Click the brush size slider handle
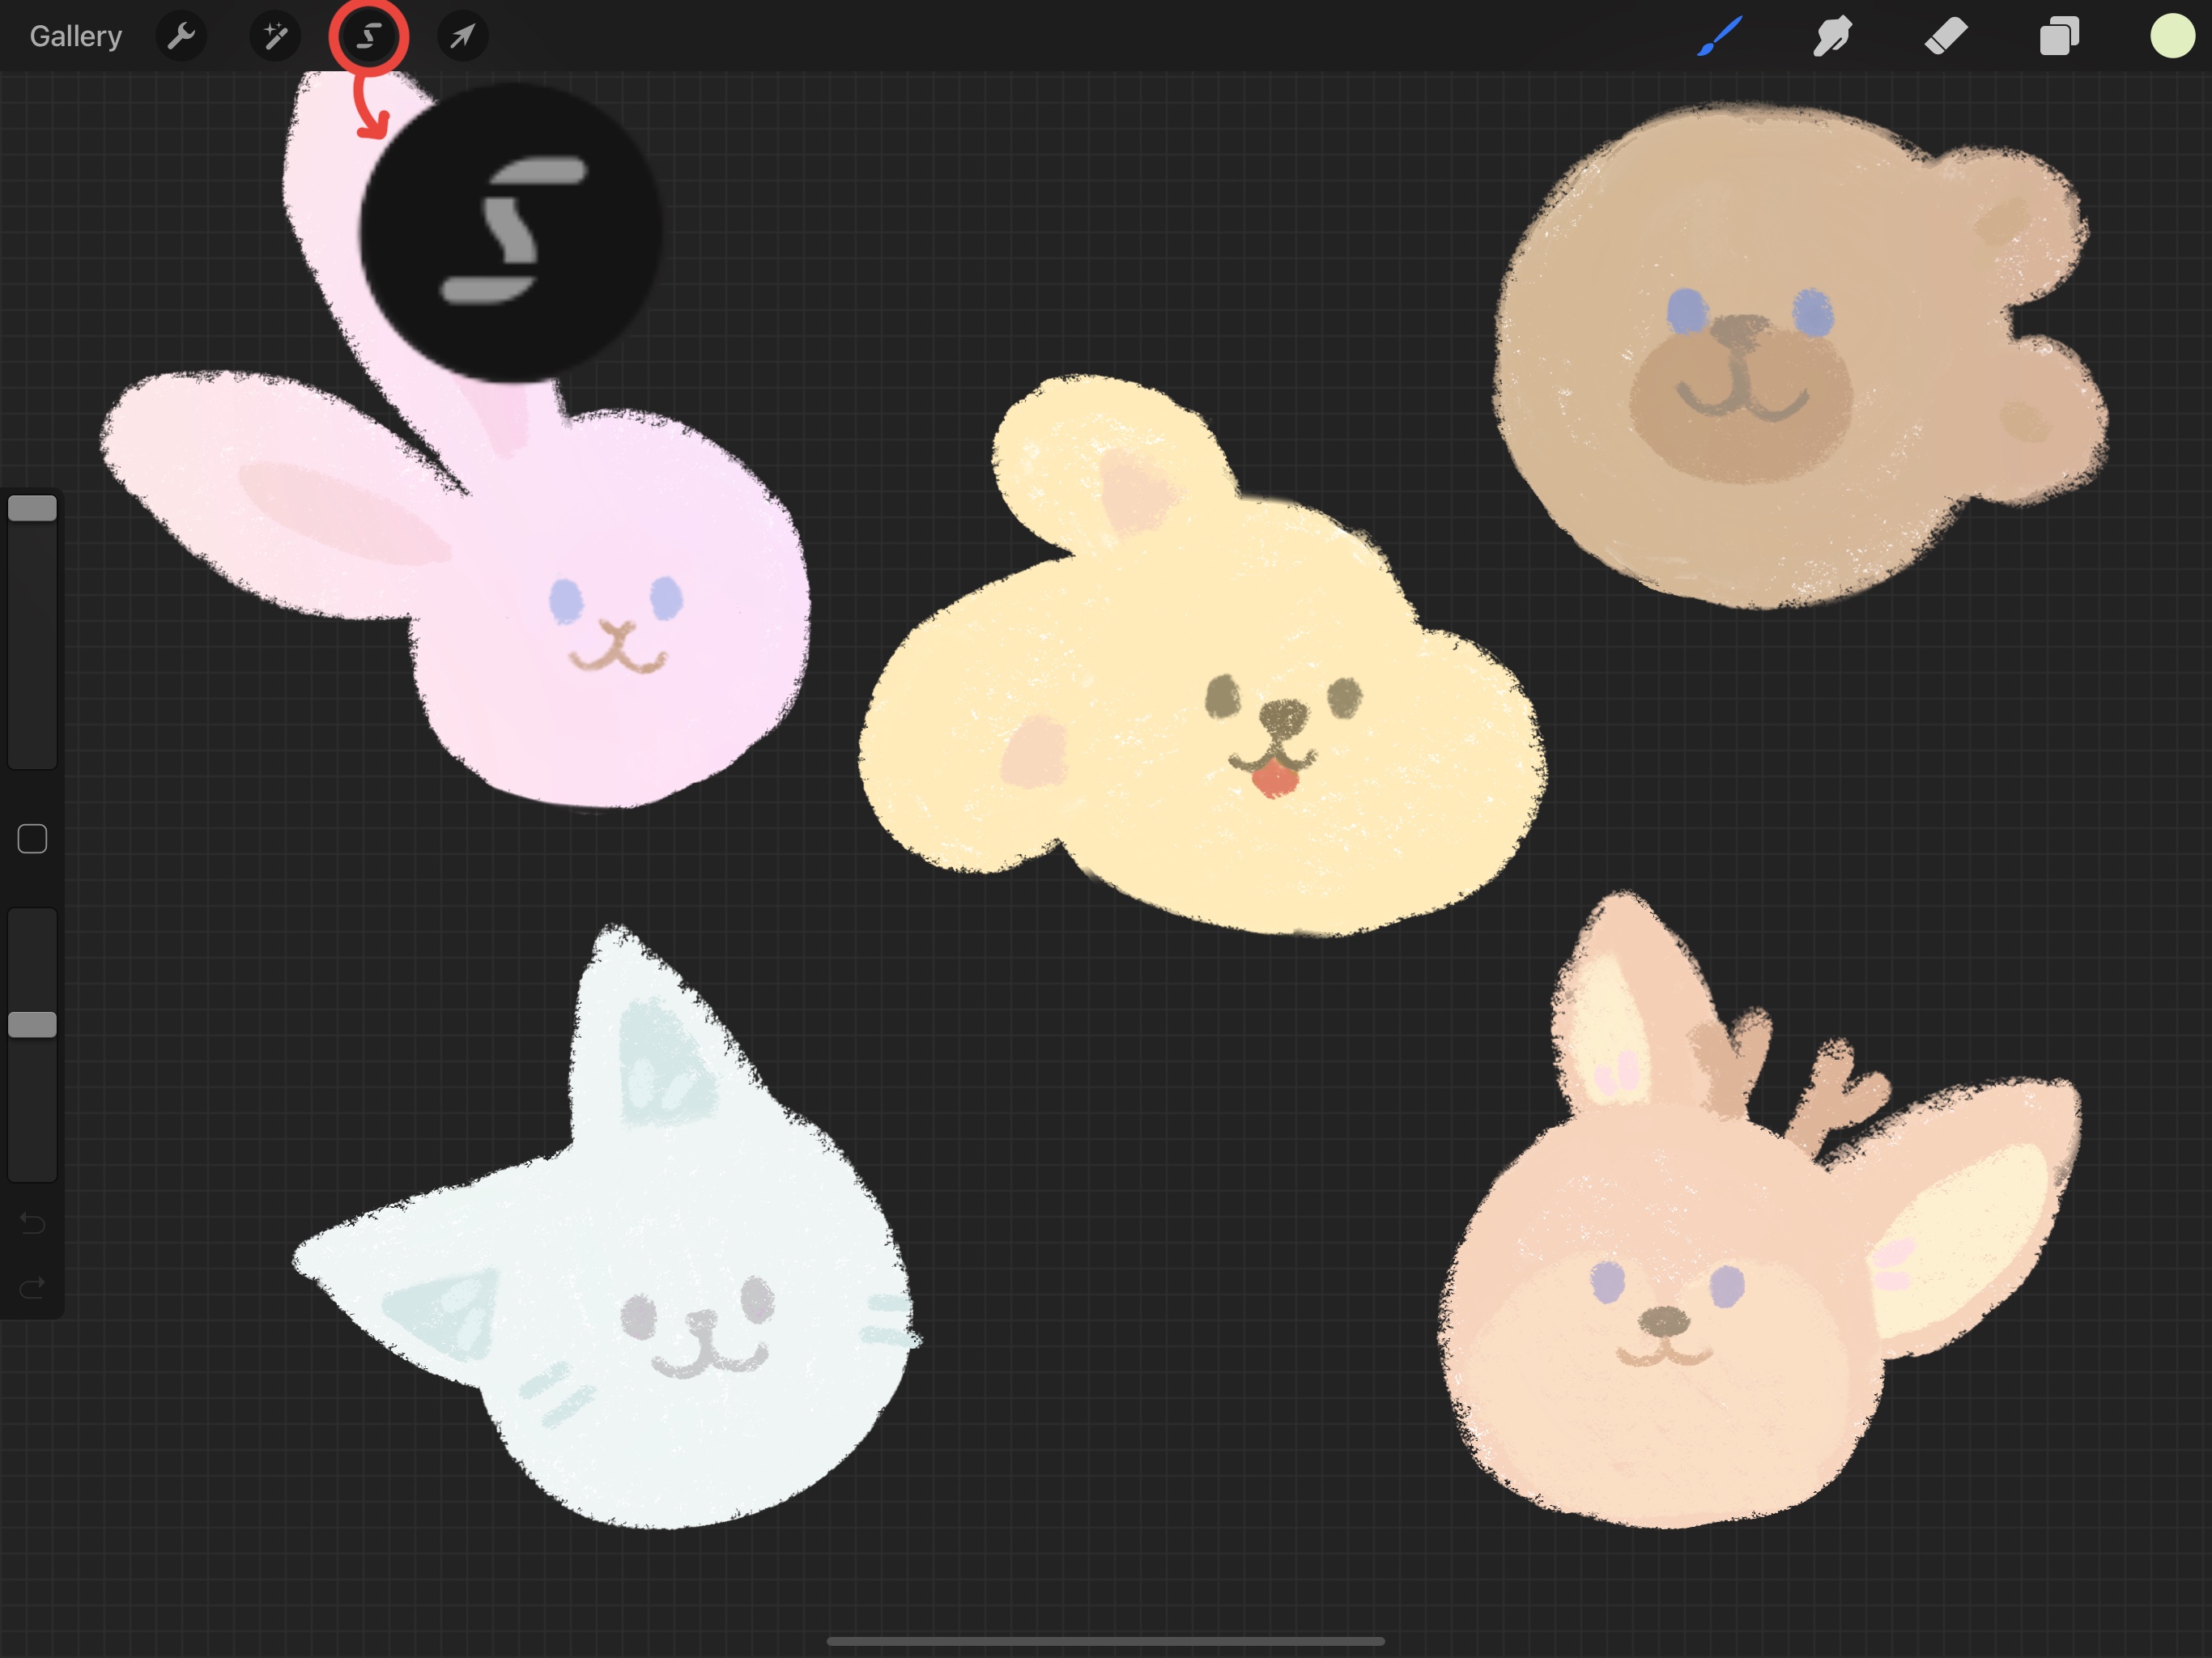 pyautogui.click(x=32, y=508)
